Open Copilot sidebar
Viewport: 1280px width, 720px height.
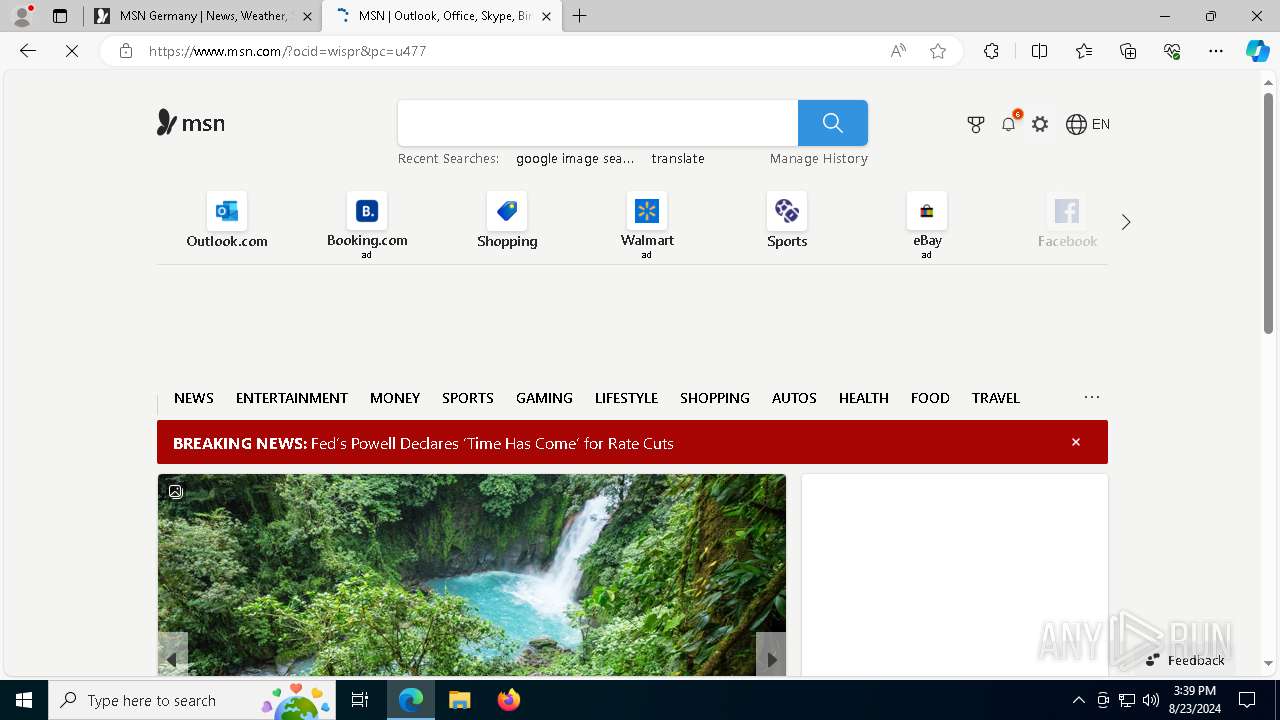tap(1257, 51)
